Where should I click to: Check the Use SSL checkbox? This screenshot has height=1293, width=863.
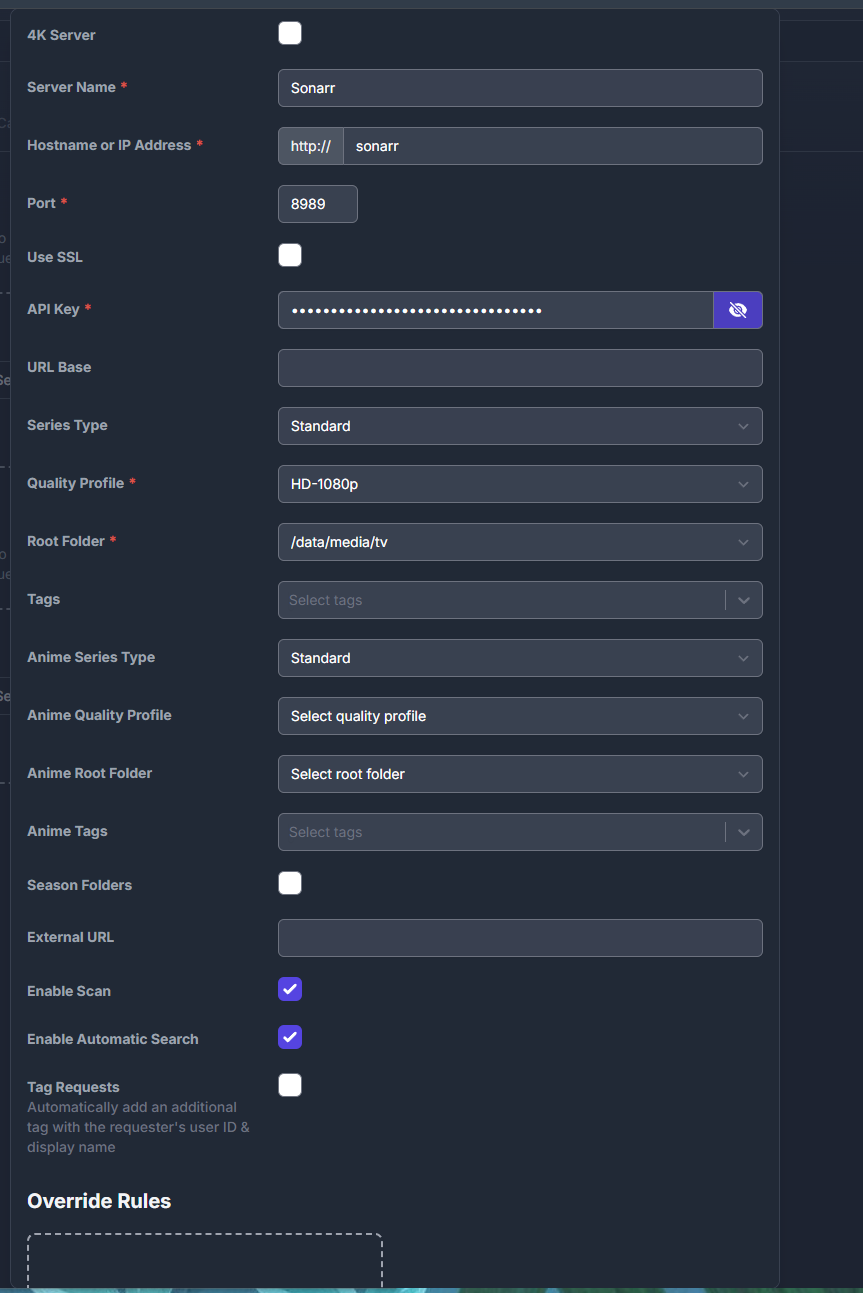click(x=290, y=255)
